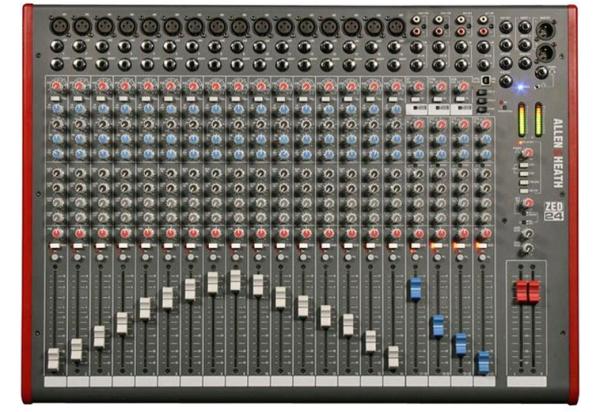Viewport: 600px width, 412px height.
Task: Click the label strip below the leftmost fader
Action: [53, 382]
